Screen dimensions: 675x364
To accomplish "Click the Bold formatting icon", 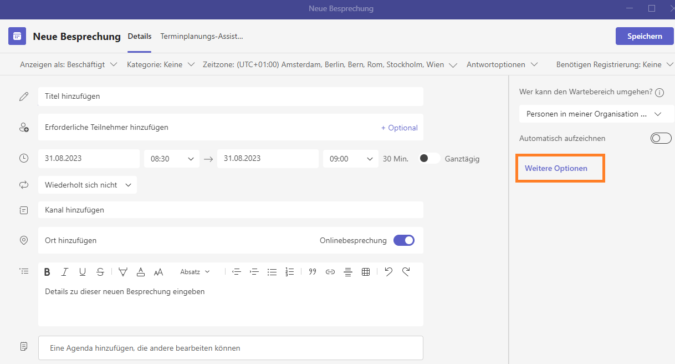I will click(x=47, y=272).
